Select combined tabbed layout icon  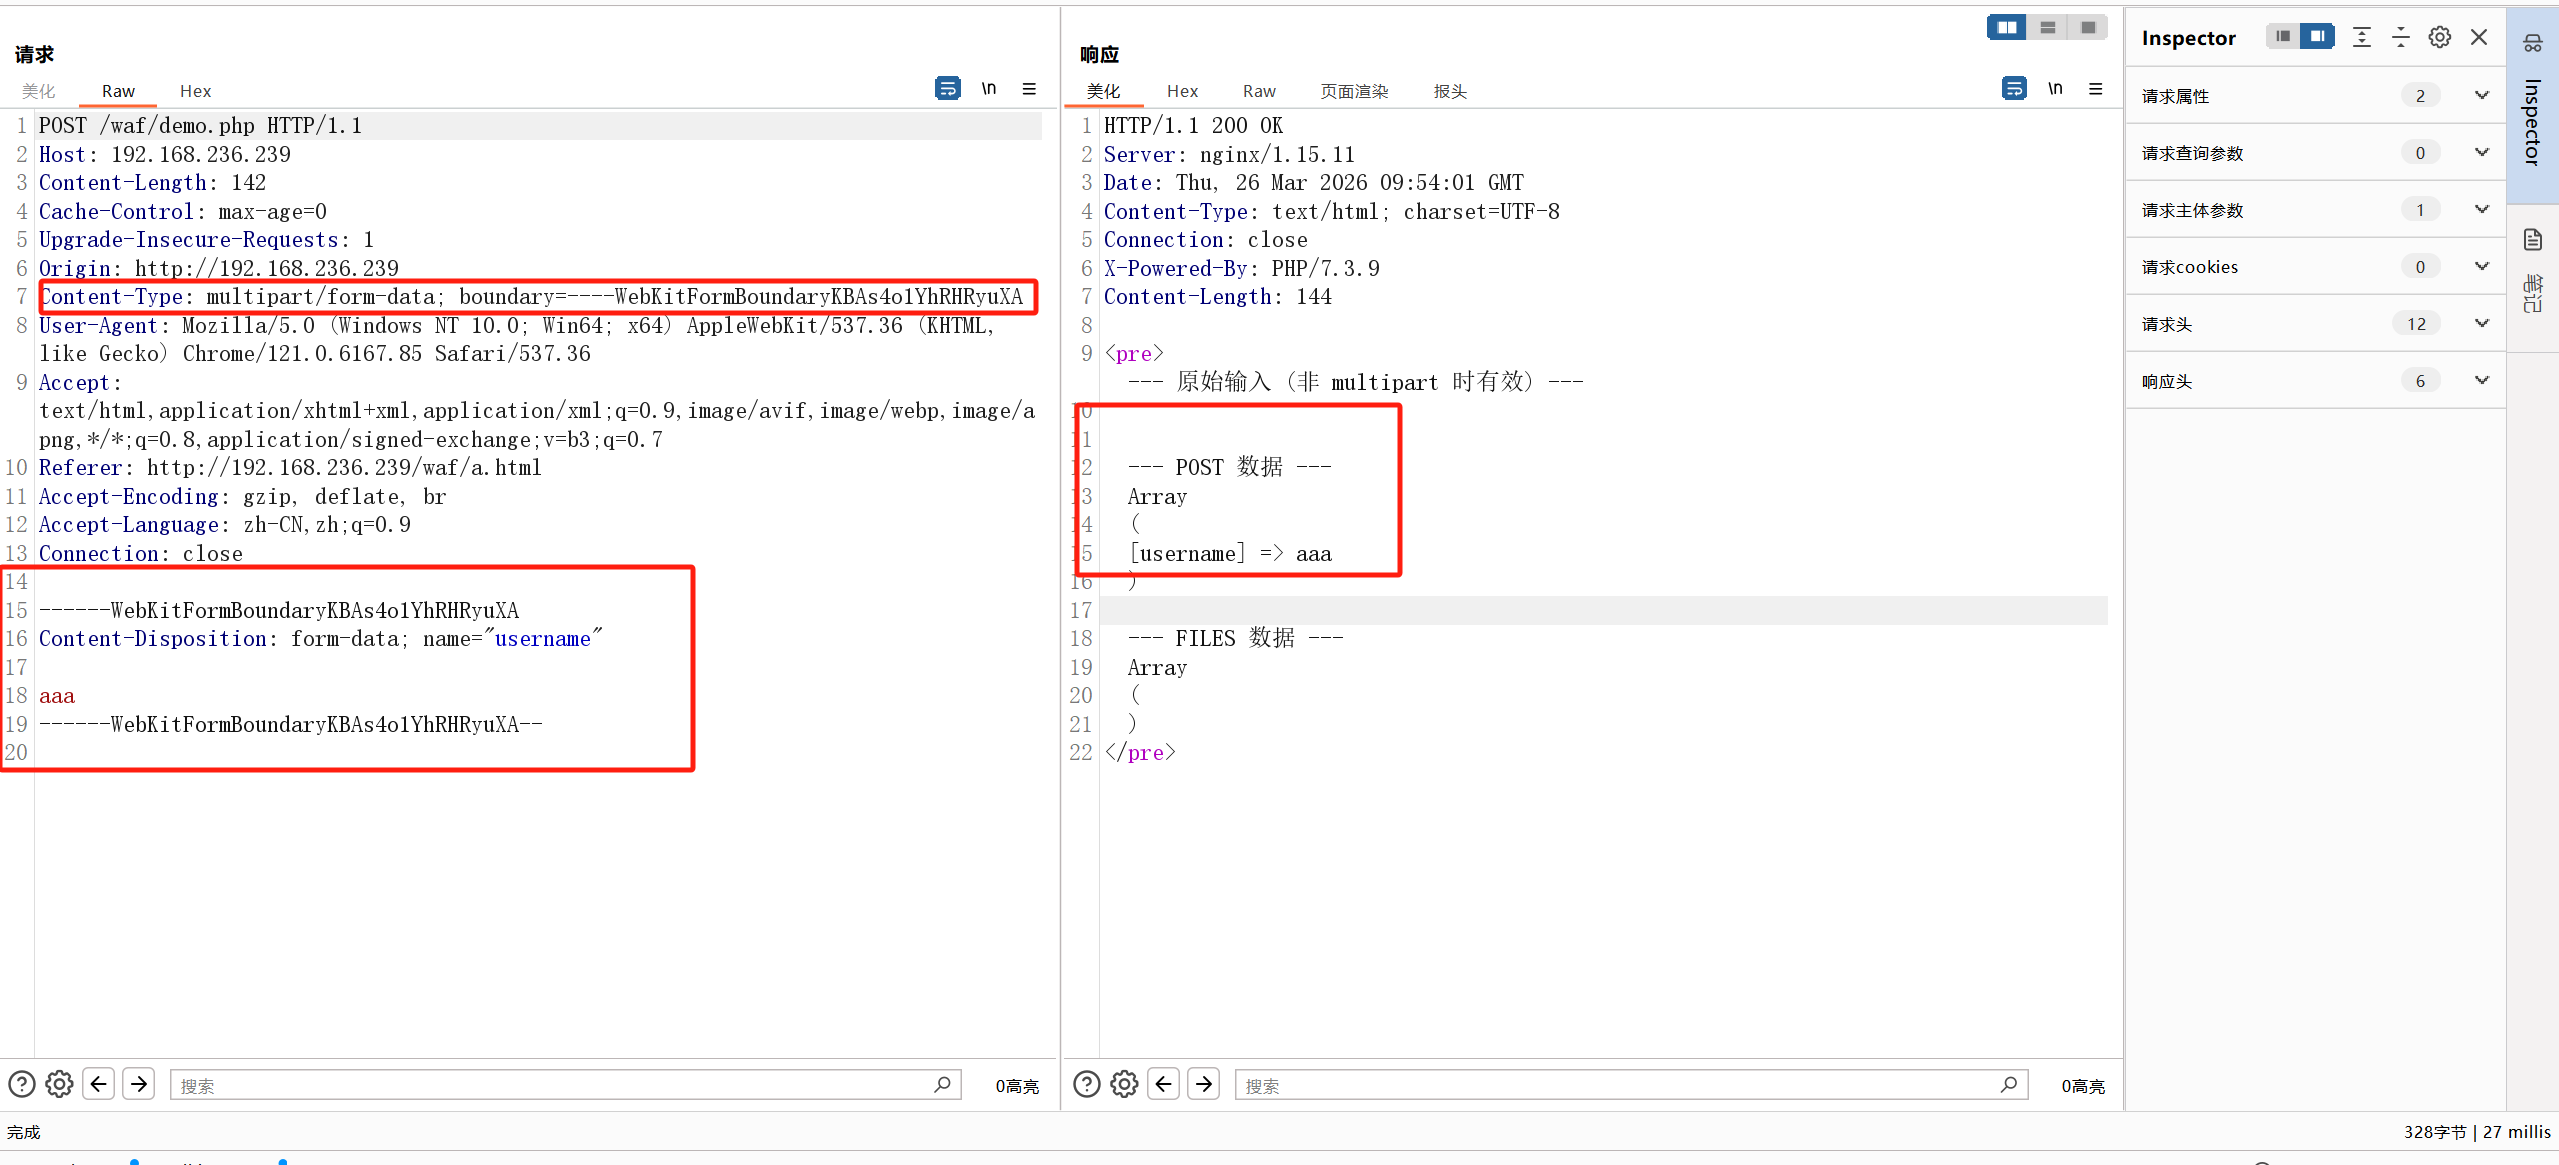(2088, 27)
